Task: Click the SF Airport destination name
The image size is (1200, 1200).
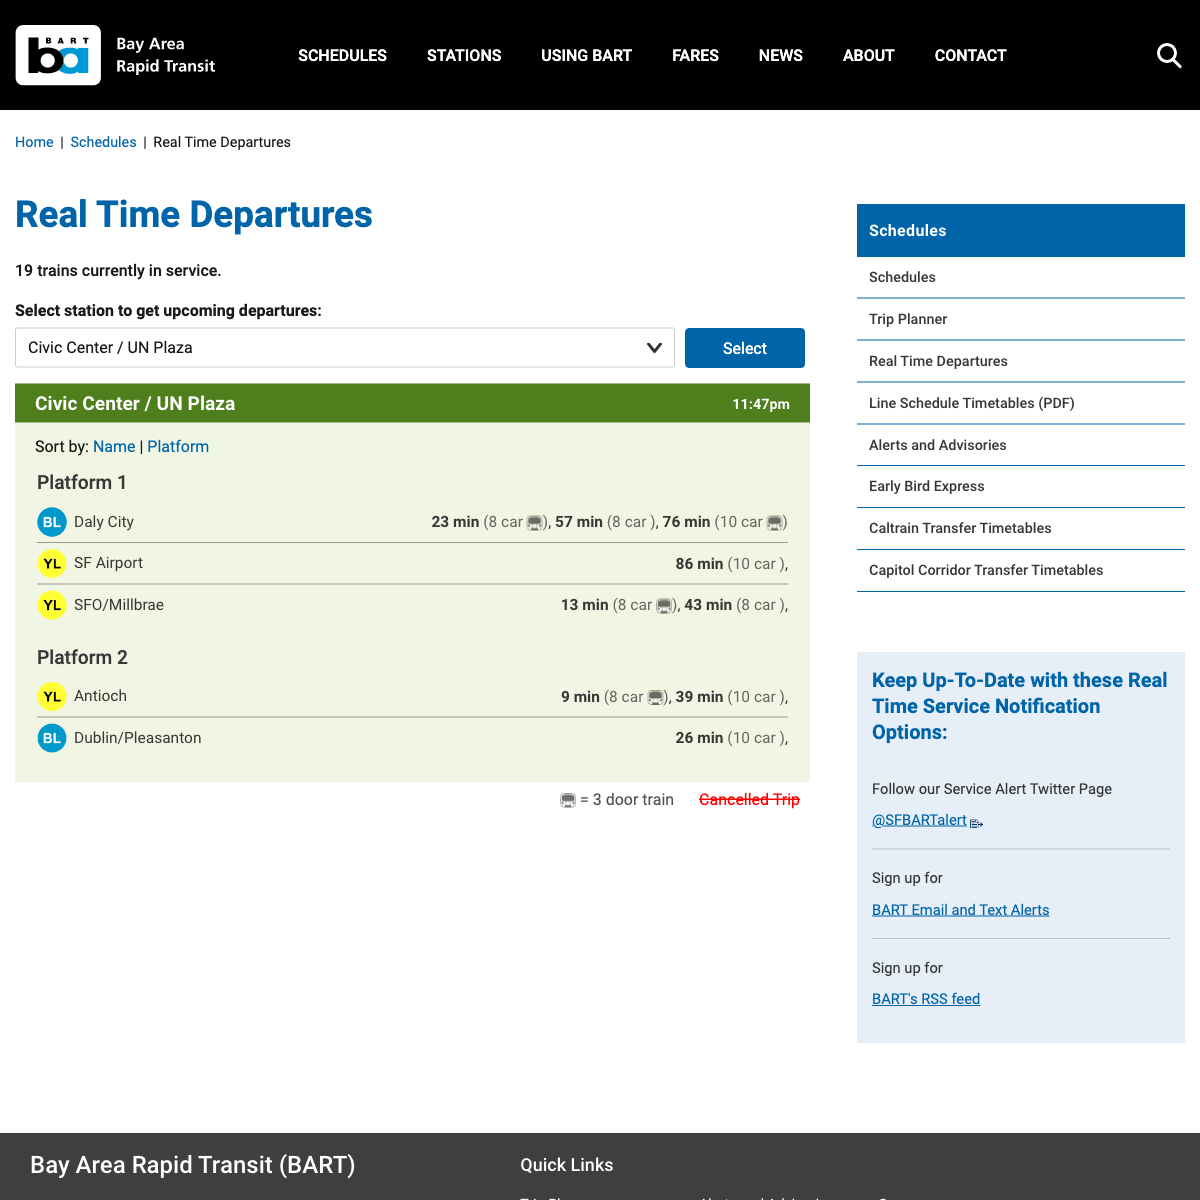Action: pos(108,563)
